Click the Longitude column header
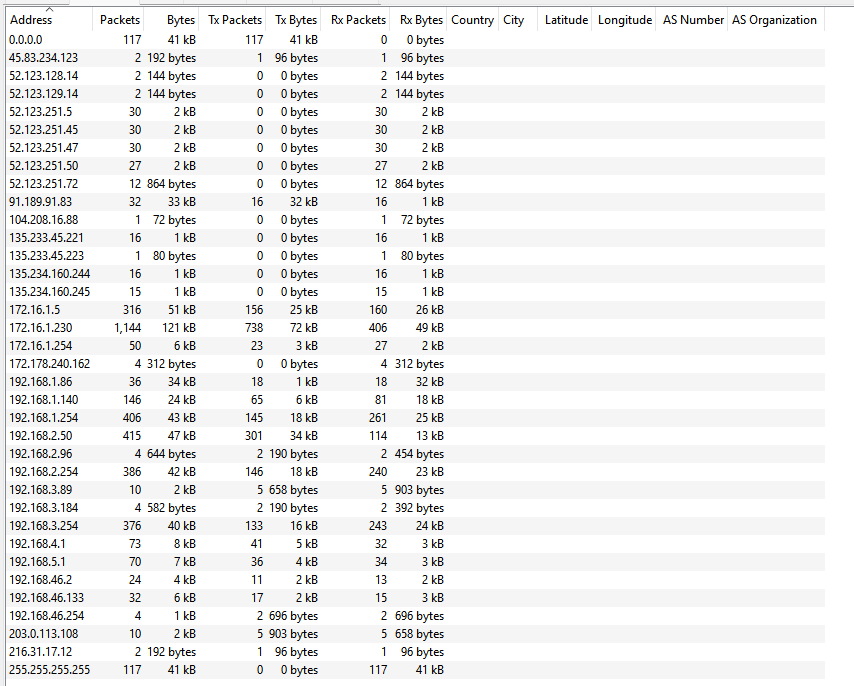 [625, 20]
